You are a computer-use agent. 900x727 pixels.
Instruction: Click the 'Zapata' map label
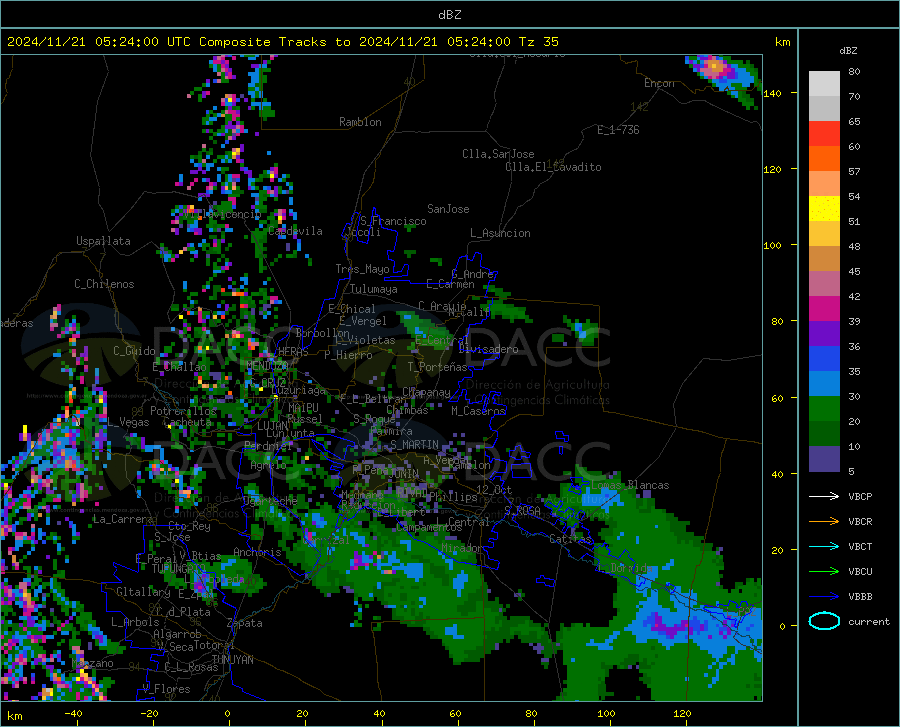pos(245,623)
